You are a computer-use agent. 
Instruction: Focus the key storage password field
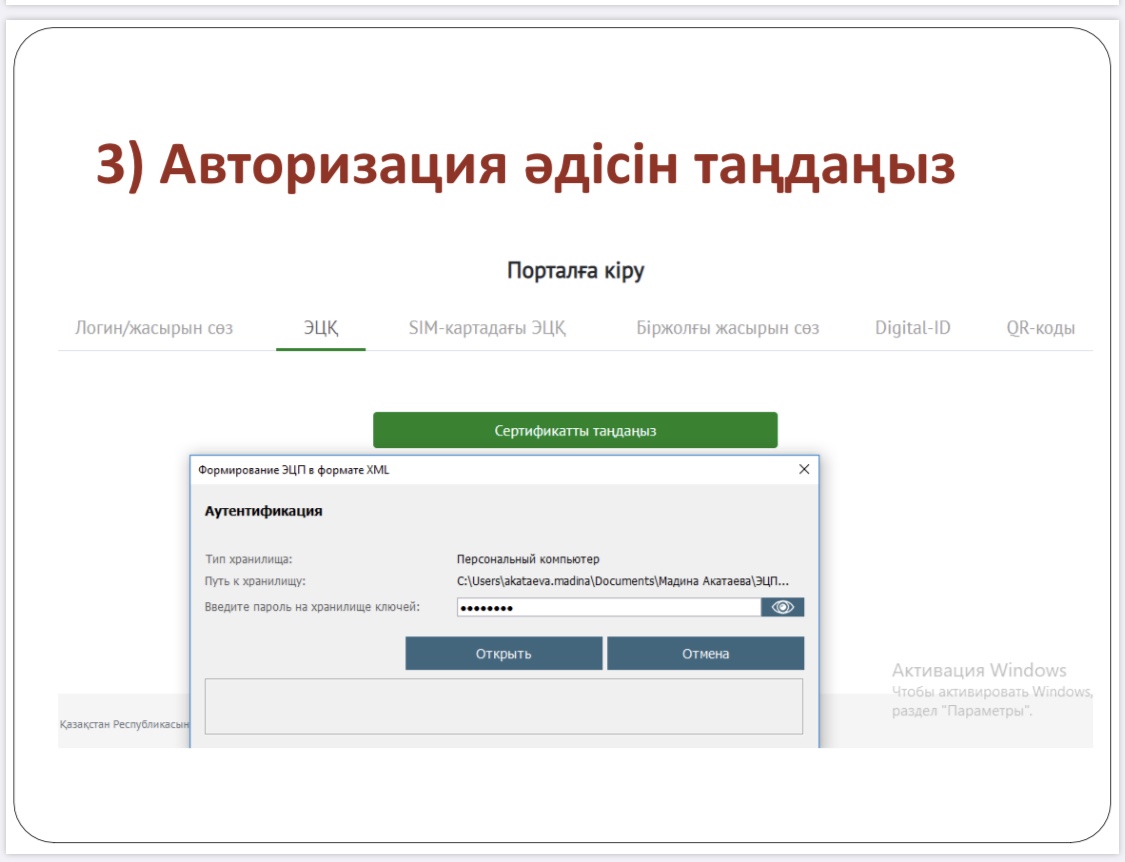pos(608,607)
